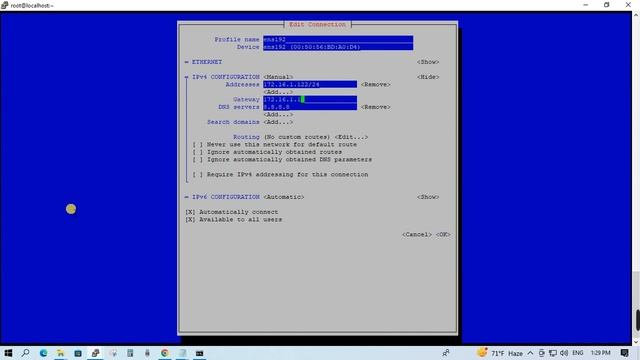The height and width of the screenshot is (360, 640).
Task: Focus the DNS servers input field
Action: point(310,107)
